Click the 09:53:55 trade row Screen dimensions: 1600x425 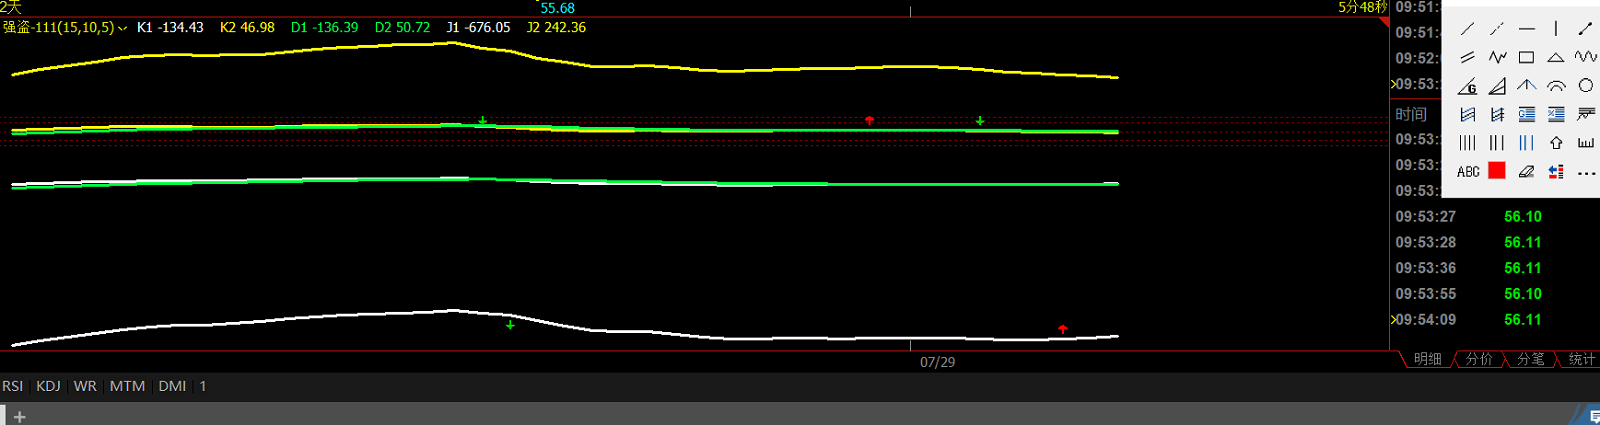point(1495,294)
